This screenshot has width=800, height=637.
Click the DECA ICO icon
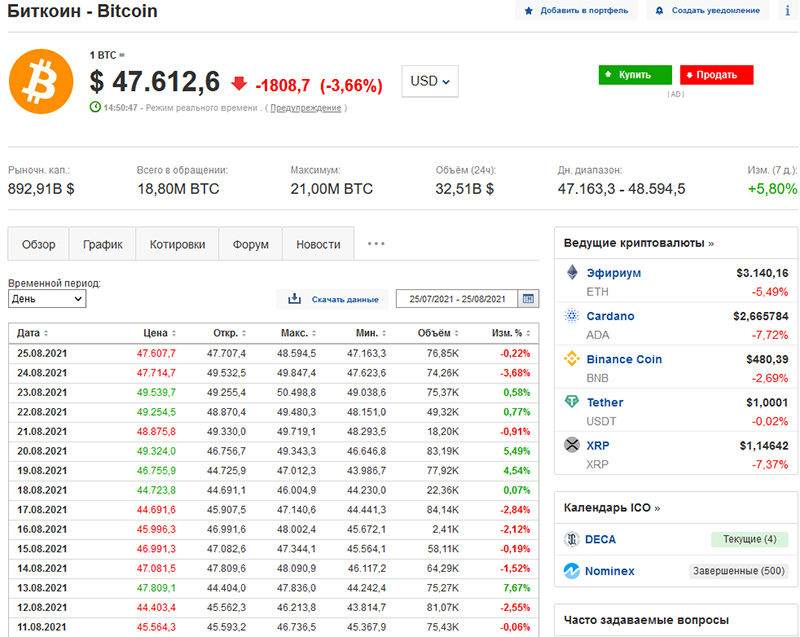(x=571, y=539)
